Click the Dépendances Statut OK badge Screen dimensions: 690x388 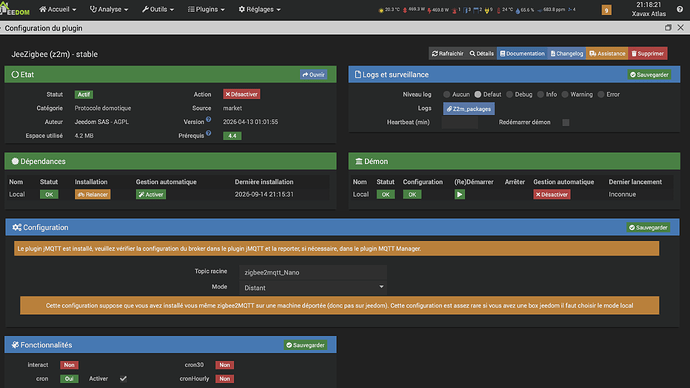coord(49,194)
